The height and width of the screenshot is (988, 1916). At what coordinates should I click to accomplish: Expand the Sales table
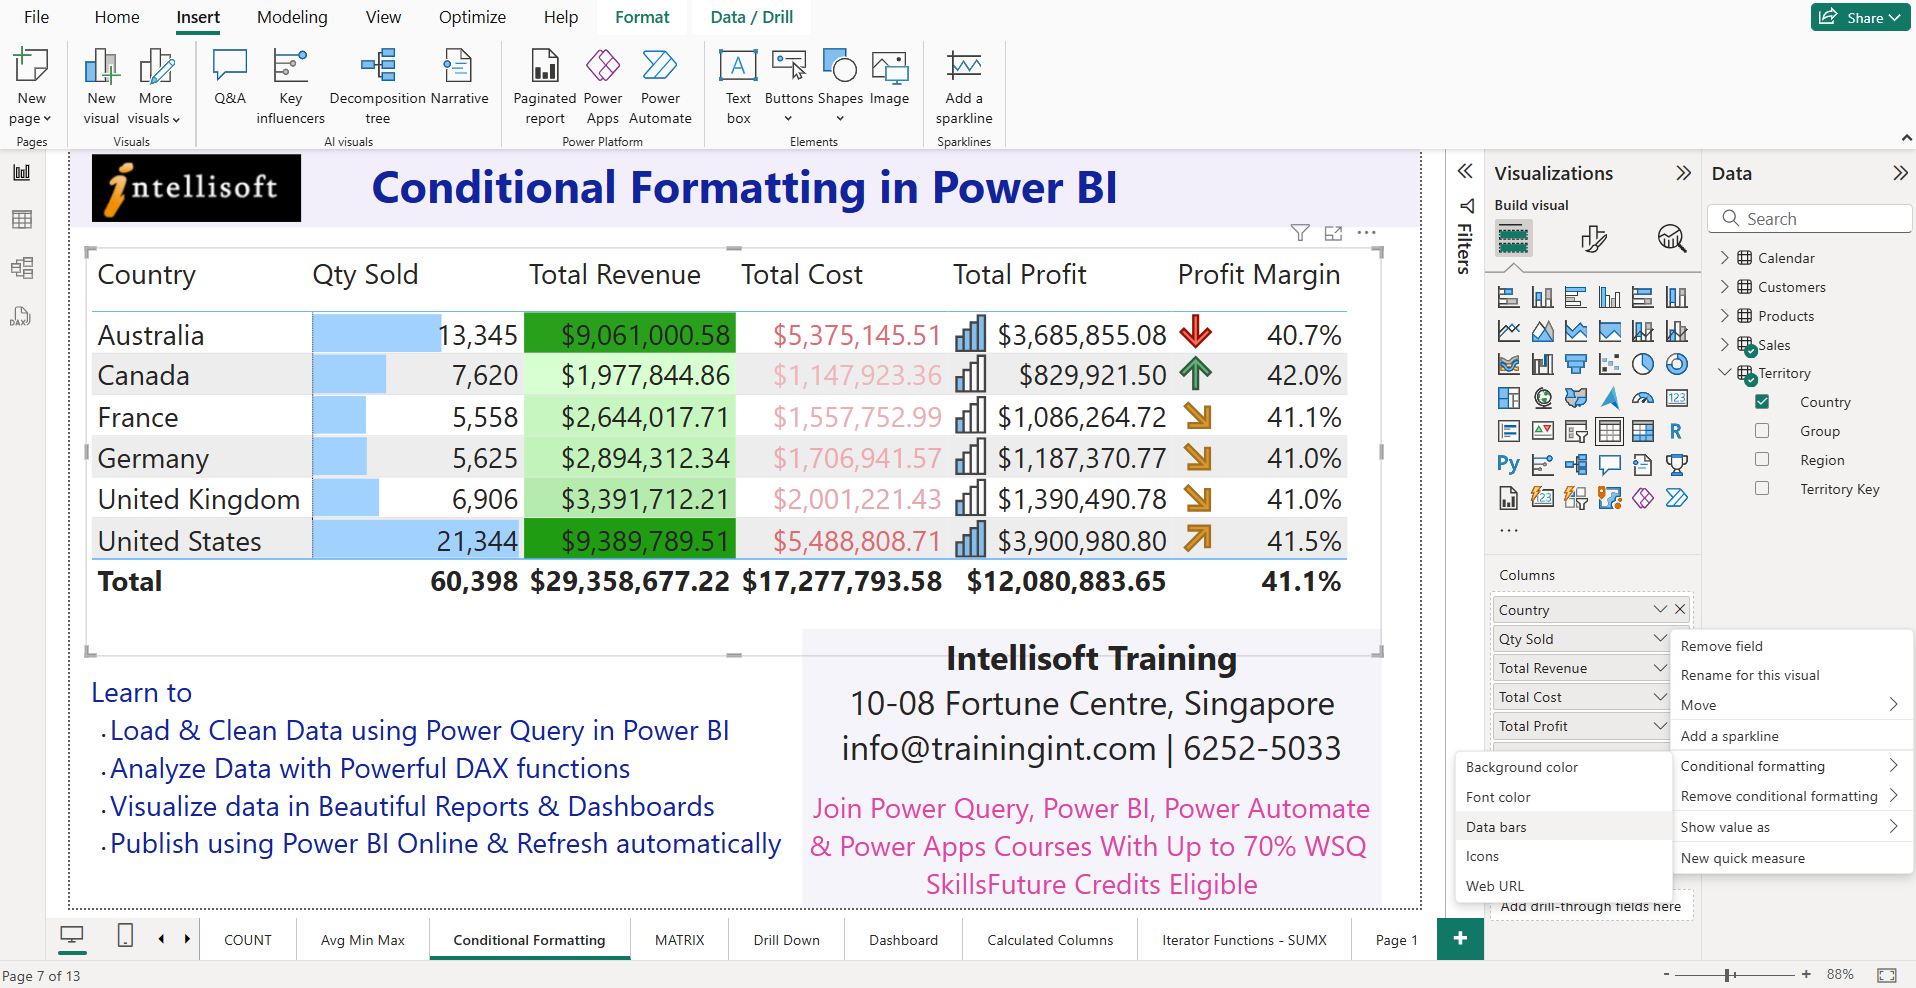(1724, 345)
